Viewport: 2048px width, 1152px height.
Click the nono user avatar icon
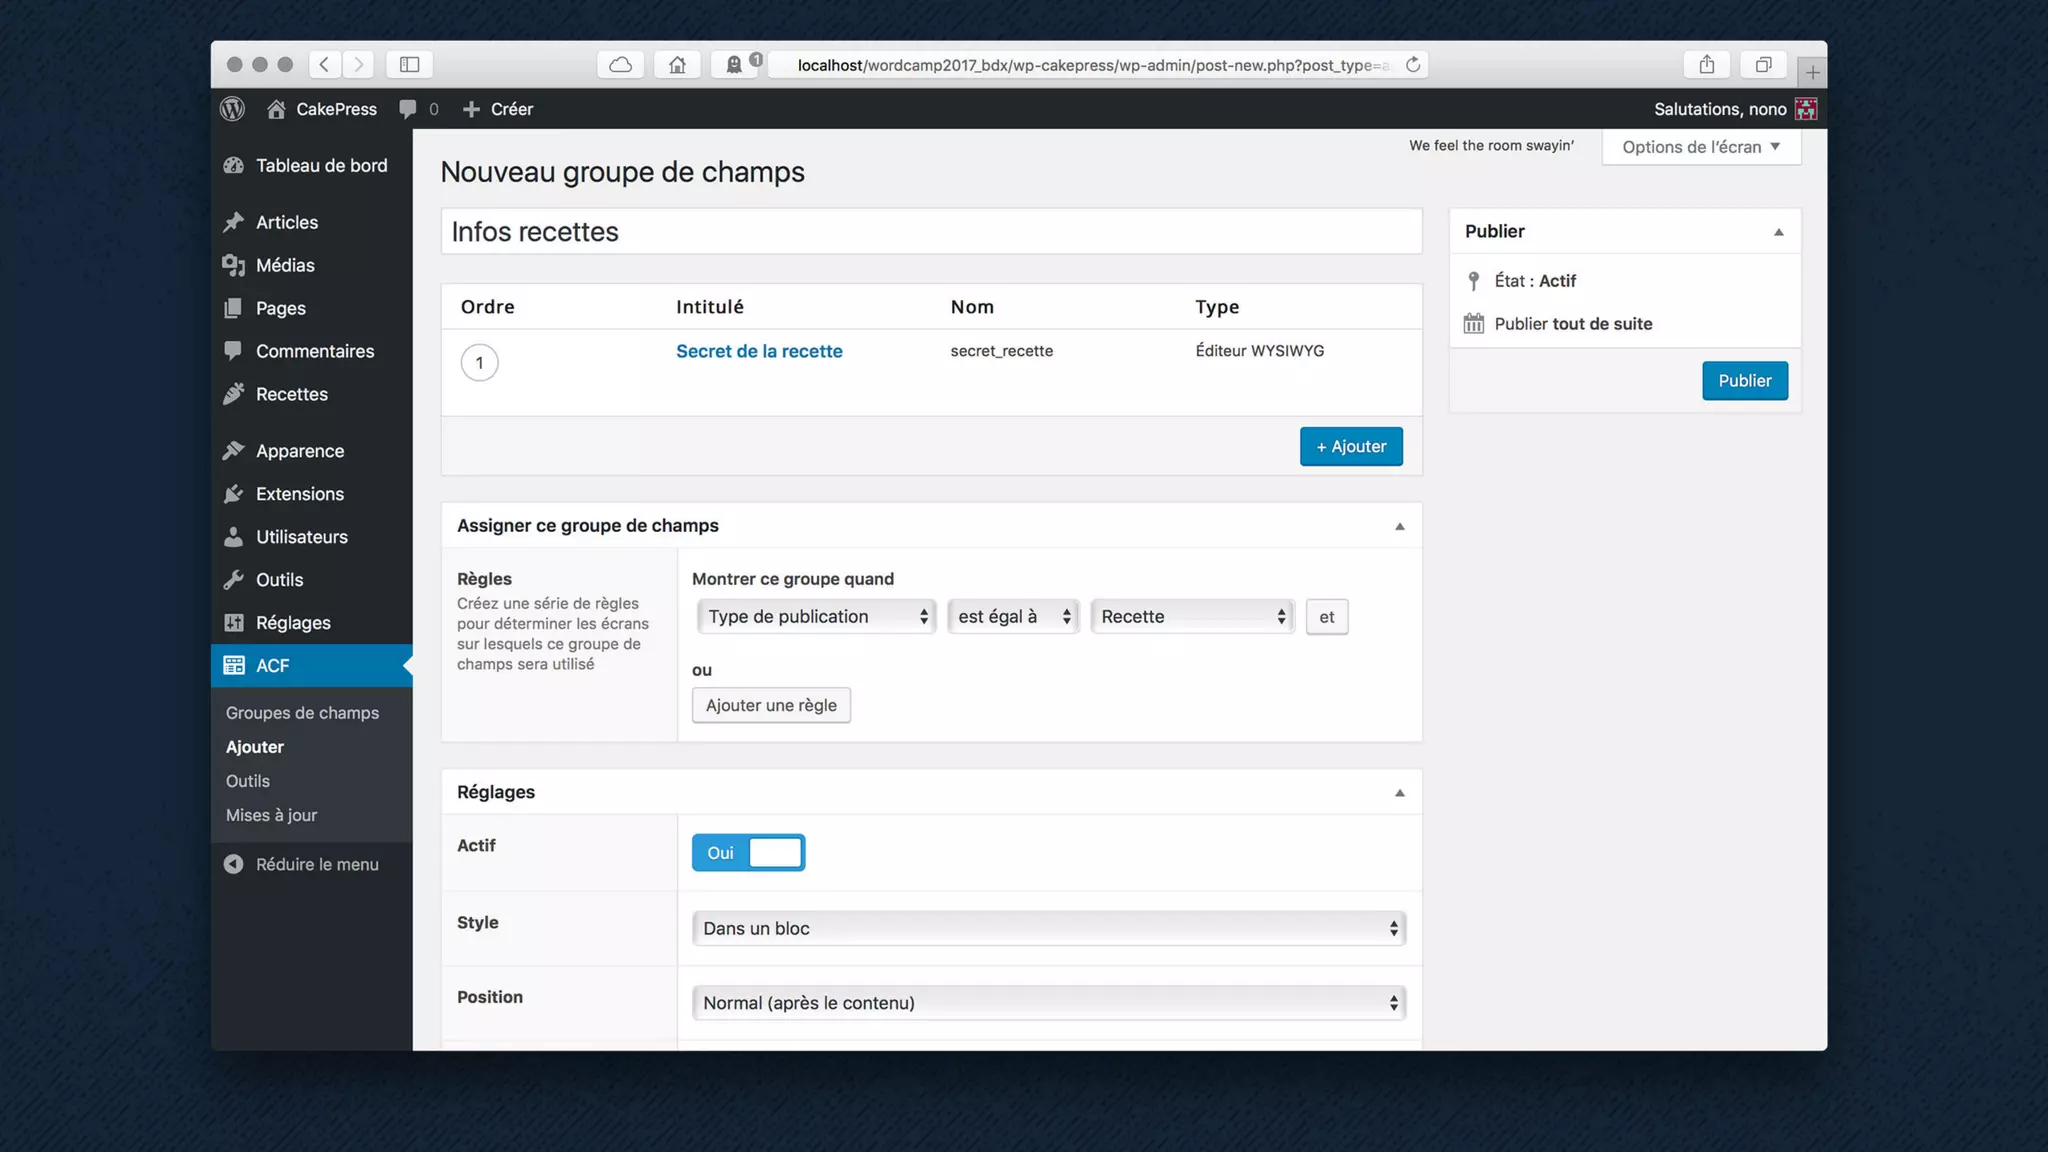[1806, 109]
